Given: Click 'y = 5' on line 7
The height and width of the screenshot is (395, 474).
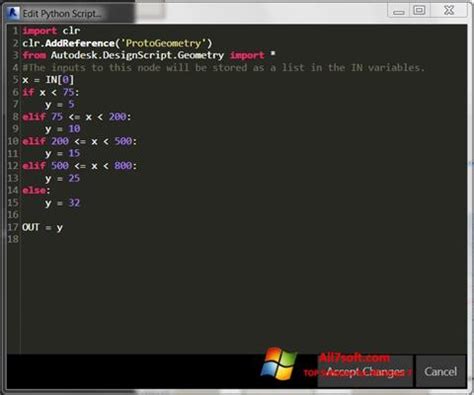Looking at the screenshot, I should [x=60, y=104].
